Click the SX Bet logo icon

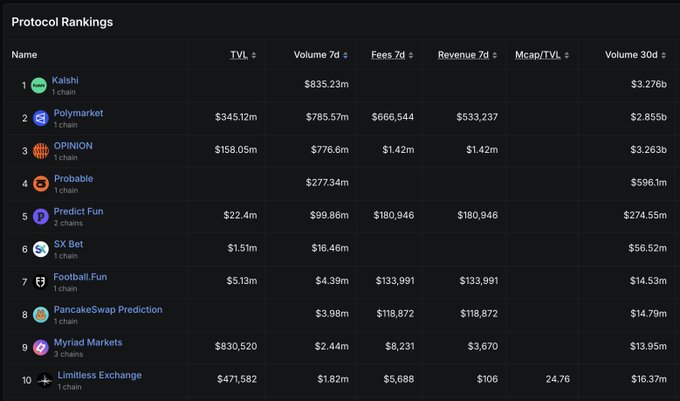40,249
